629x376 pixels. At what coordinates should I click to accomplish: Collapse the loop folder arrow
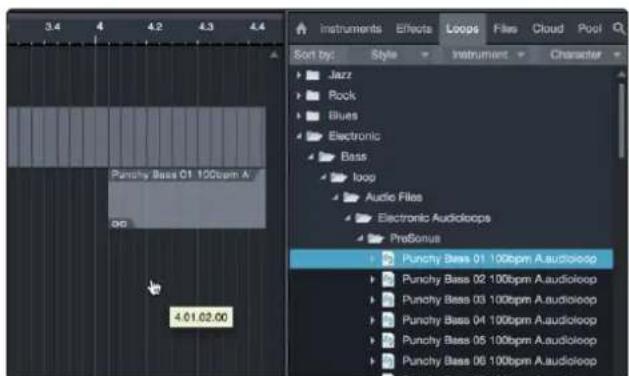(323, 177)
